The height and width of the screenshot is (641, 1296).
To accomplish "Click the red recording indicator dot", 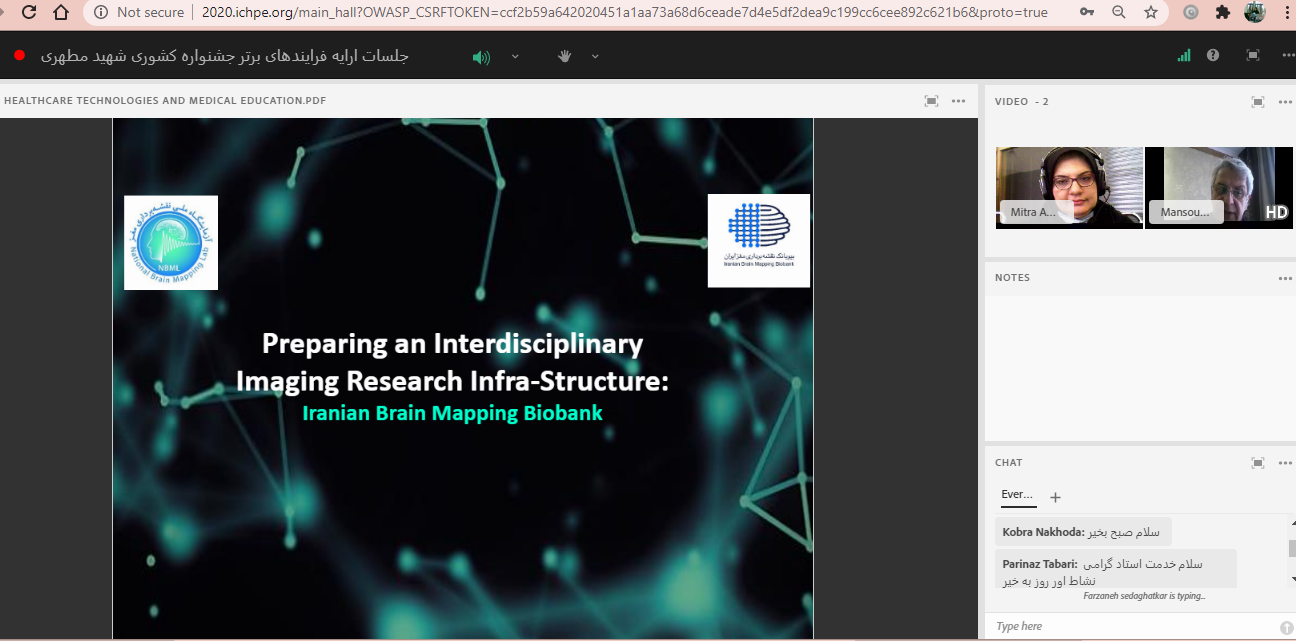I will [x=19, y=56].
